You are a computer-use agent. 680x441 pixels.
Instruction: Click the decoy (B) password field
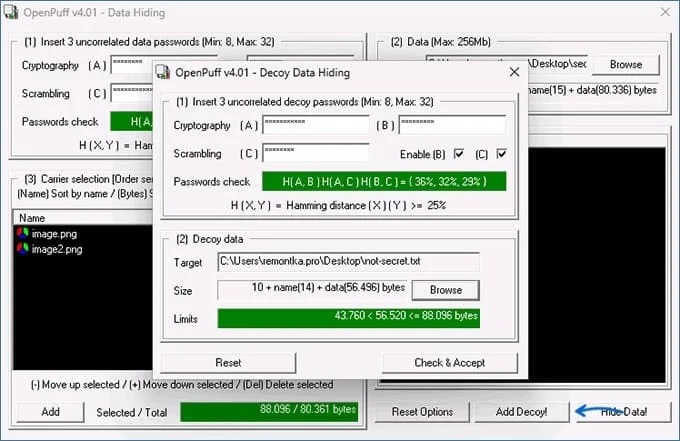tap(452, 125)
